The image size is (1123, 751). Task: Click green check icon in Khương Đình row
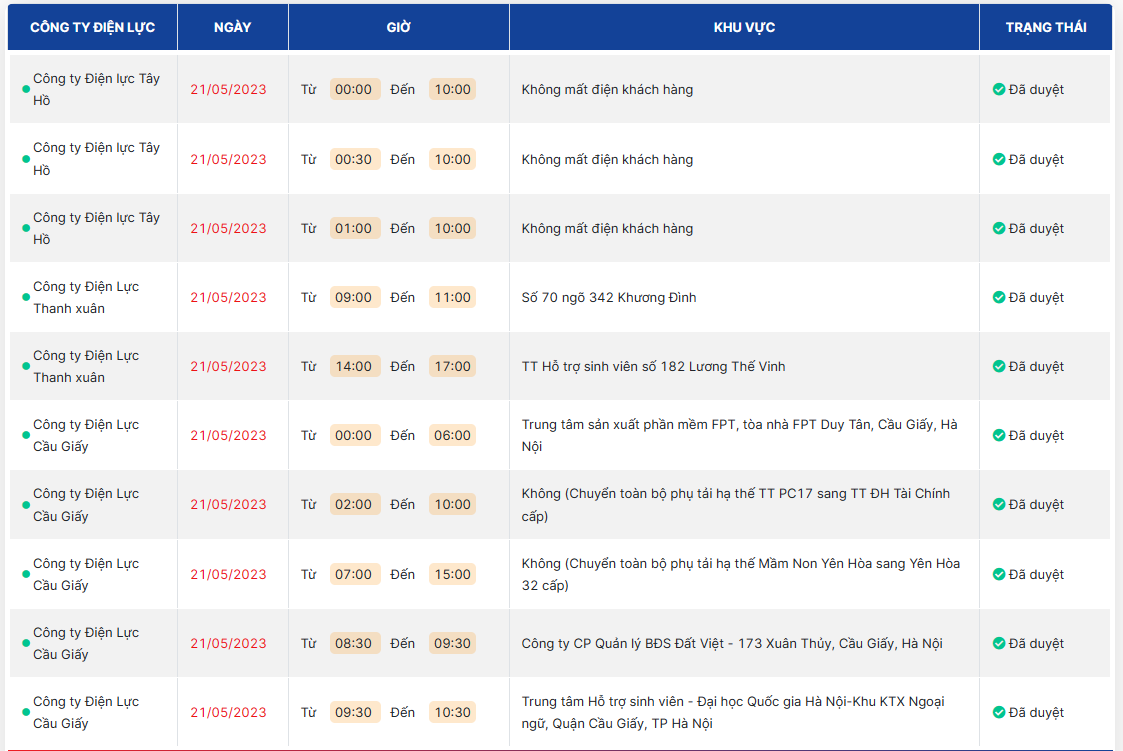[x=998, y=297]
